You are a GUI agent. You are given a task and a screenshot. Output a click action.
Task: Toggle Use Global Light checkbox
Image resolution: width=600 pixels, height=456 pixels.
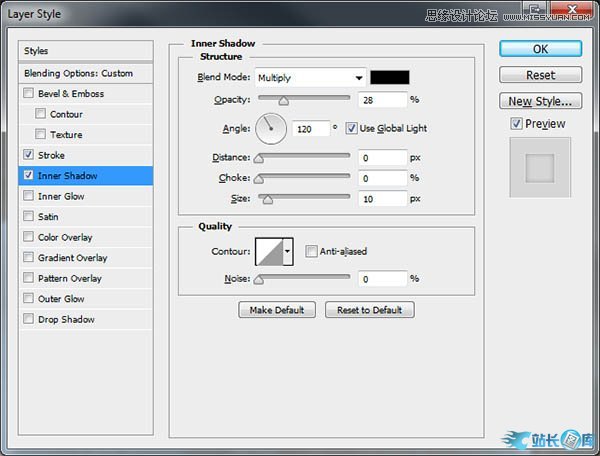351,128
